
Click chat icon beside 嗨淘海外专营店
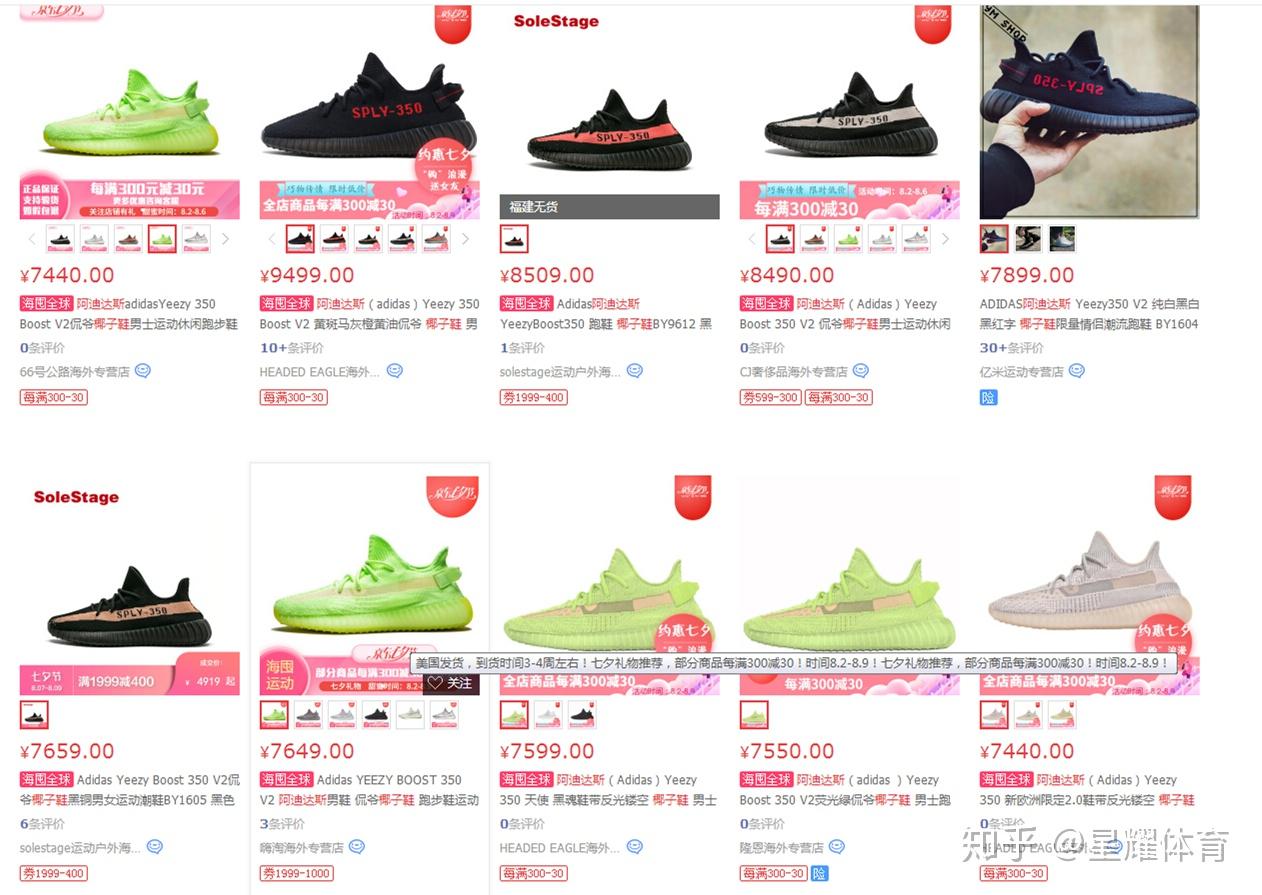(x=357, y=847)
